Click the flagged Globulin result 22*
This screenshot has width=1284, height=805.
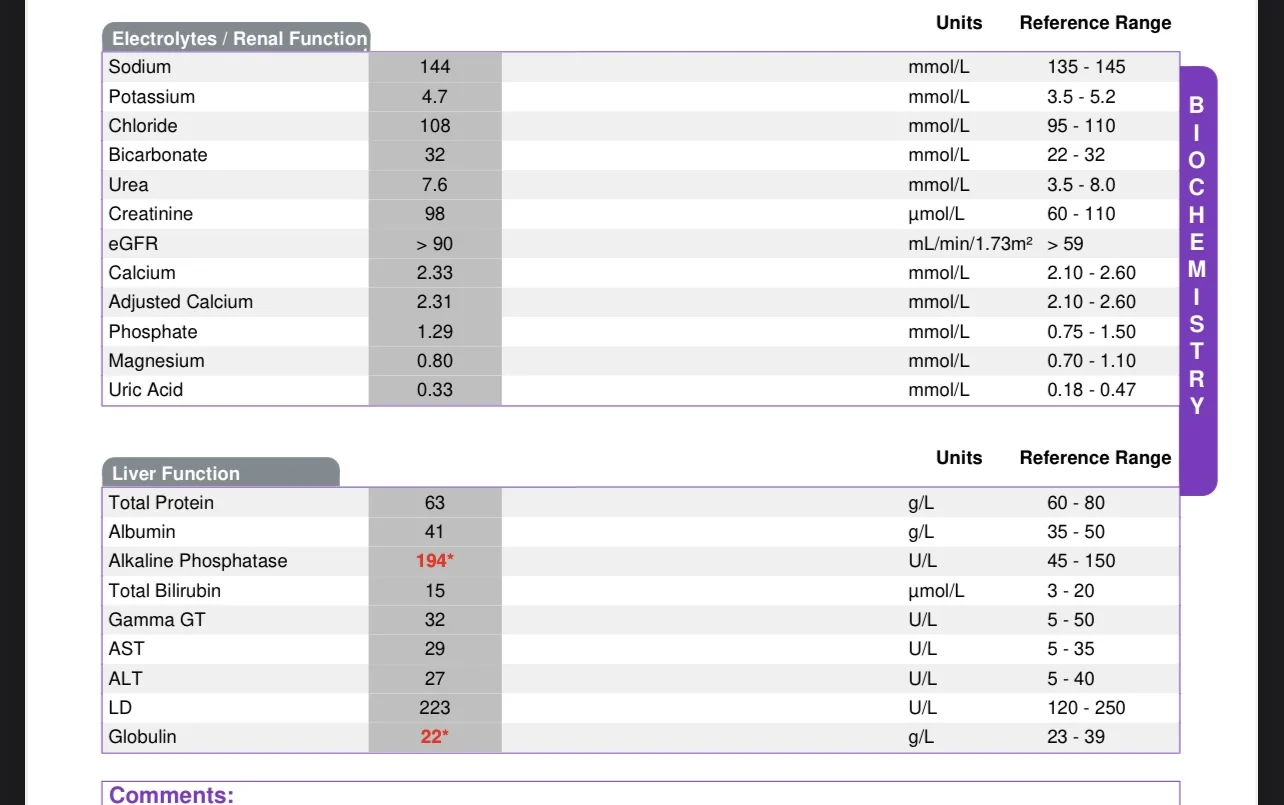[435, 737]
